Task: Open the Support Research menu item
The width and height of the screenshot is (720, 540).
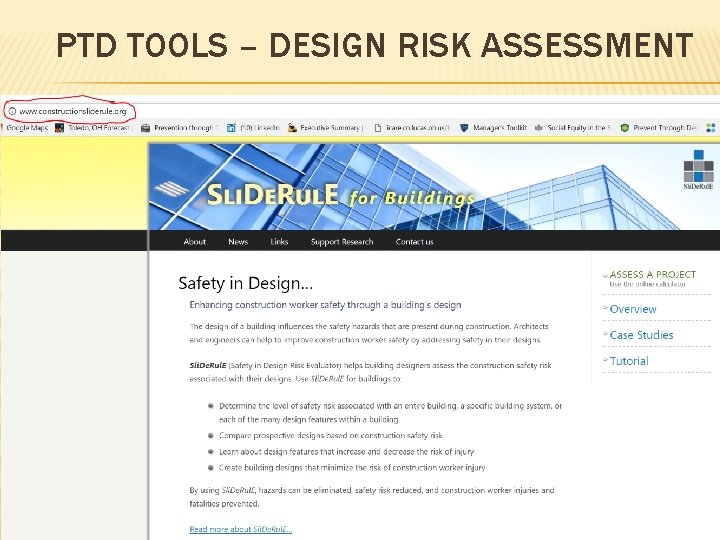Action: click(342, 242)
